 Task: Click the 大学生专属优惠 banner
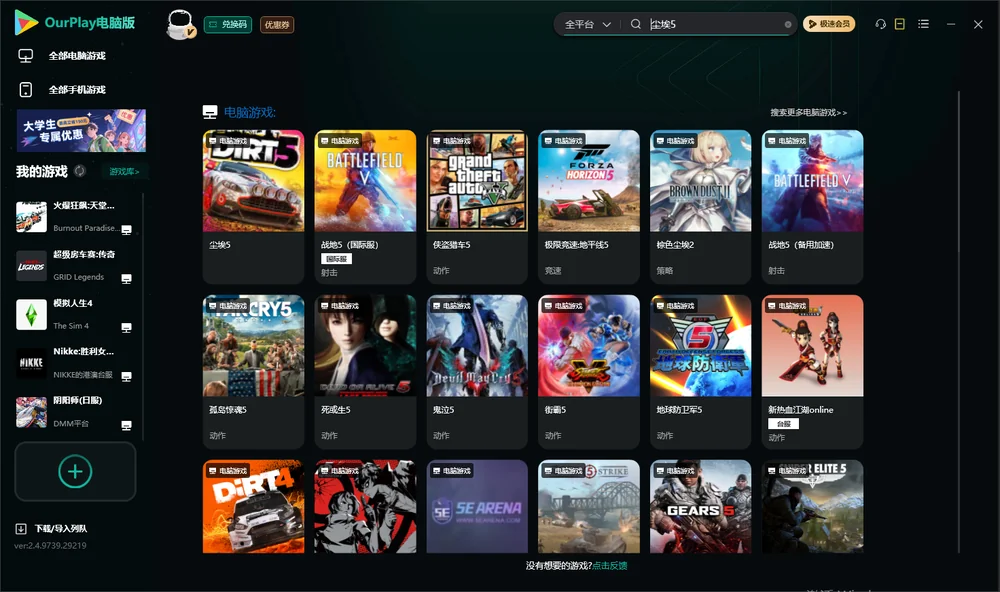[x=81, y=131]
